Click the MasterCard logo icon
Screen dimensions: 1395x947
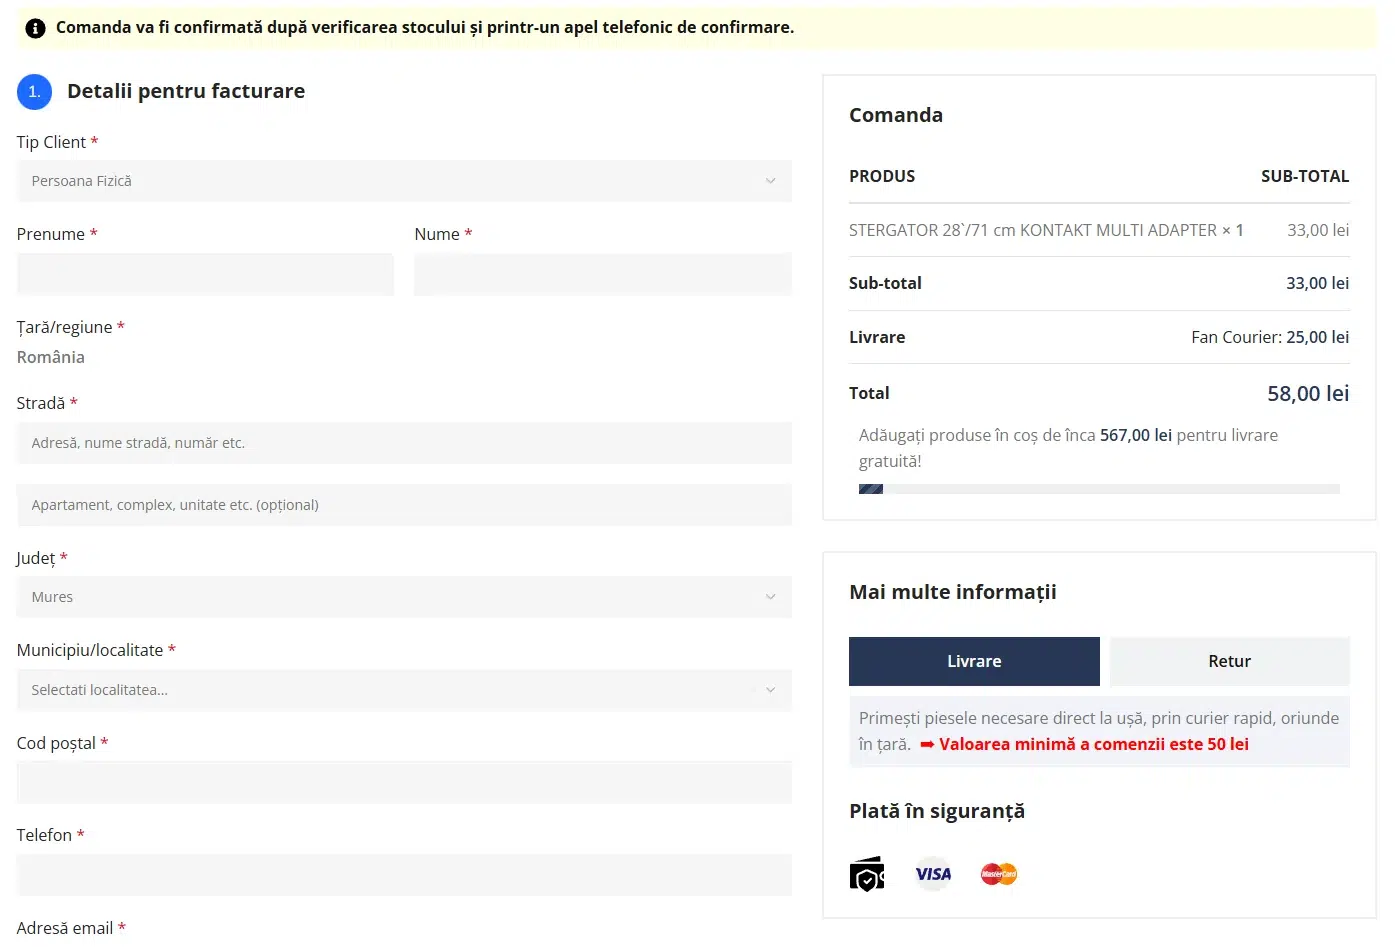999,874
